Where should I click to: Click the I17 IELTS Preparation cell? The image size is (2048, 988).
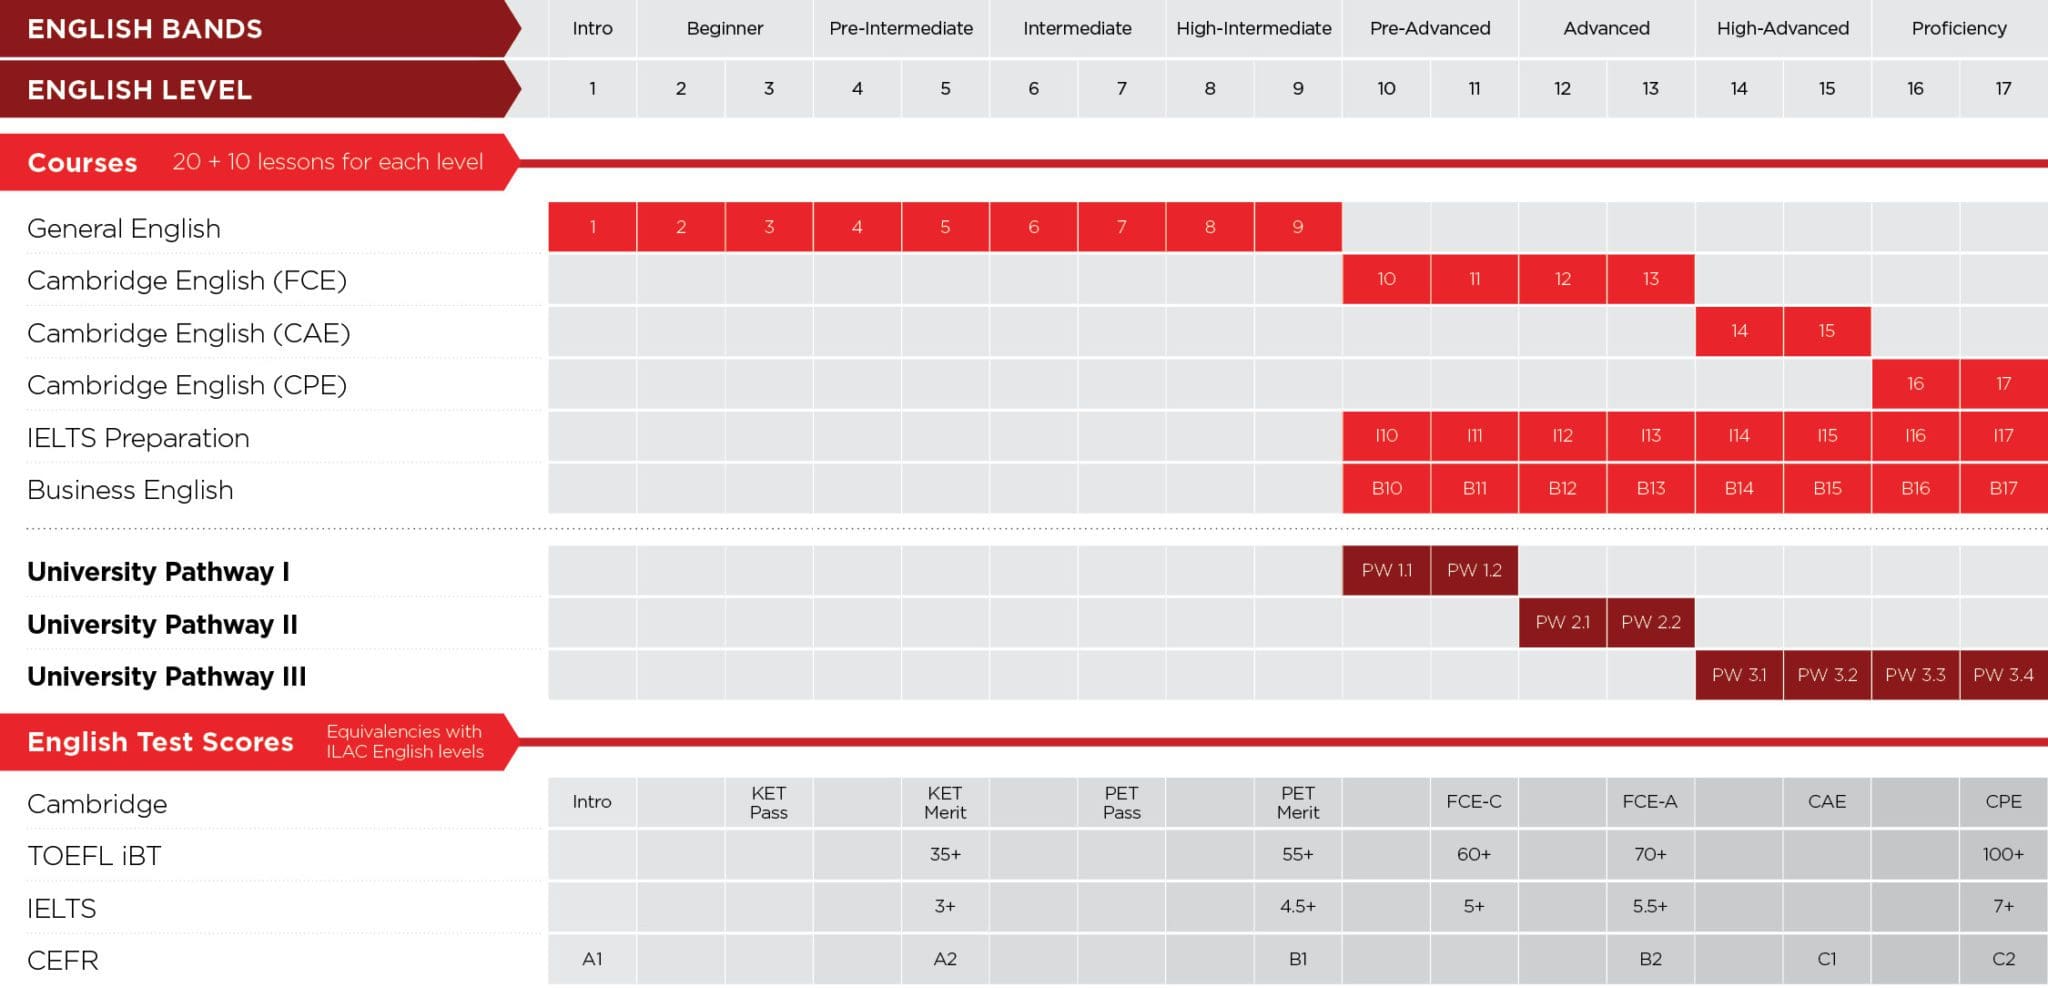[x=2003, y=436]
